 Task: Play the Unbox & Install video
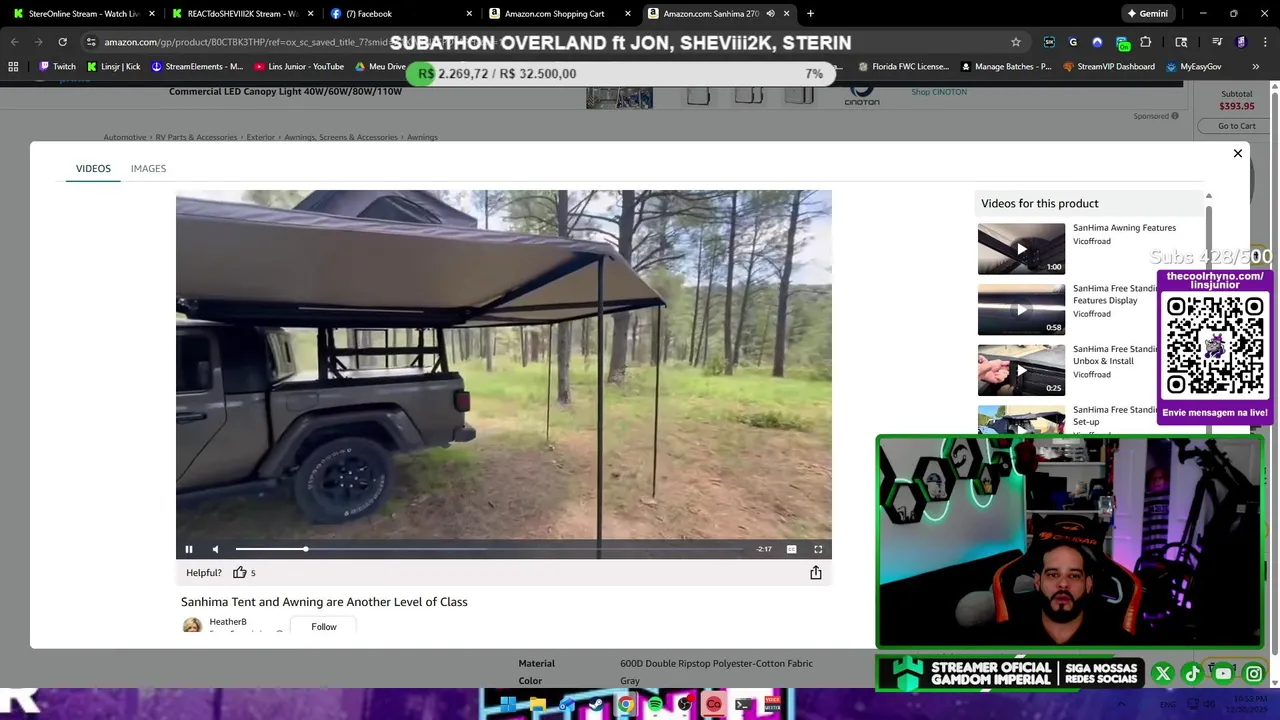(x=1021, y=370)
